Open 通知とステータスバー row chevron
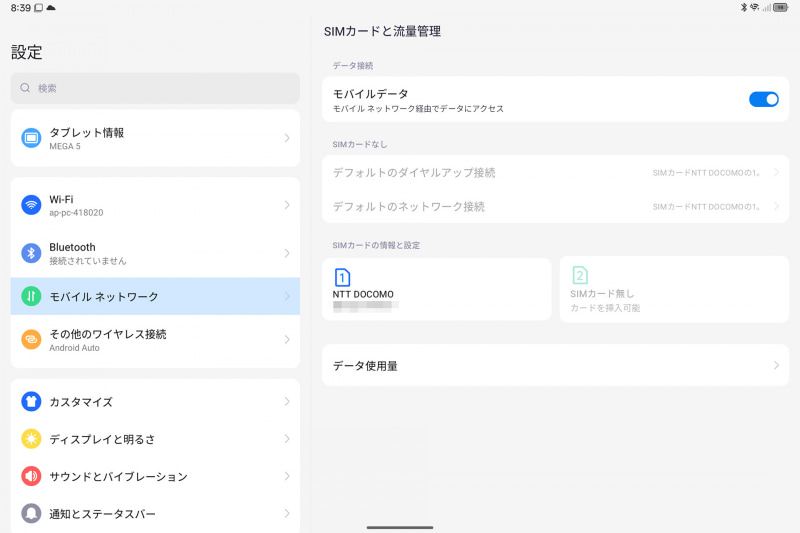The image size is (800, 533). coord(287,513)
